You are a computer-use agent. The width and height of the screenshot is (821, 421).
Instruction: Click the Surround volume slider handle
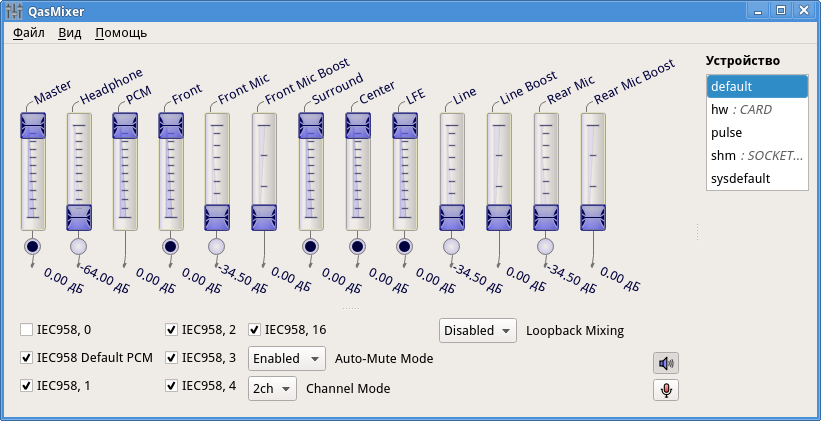(x=311, y=126)
